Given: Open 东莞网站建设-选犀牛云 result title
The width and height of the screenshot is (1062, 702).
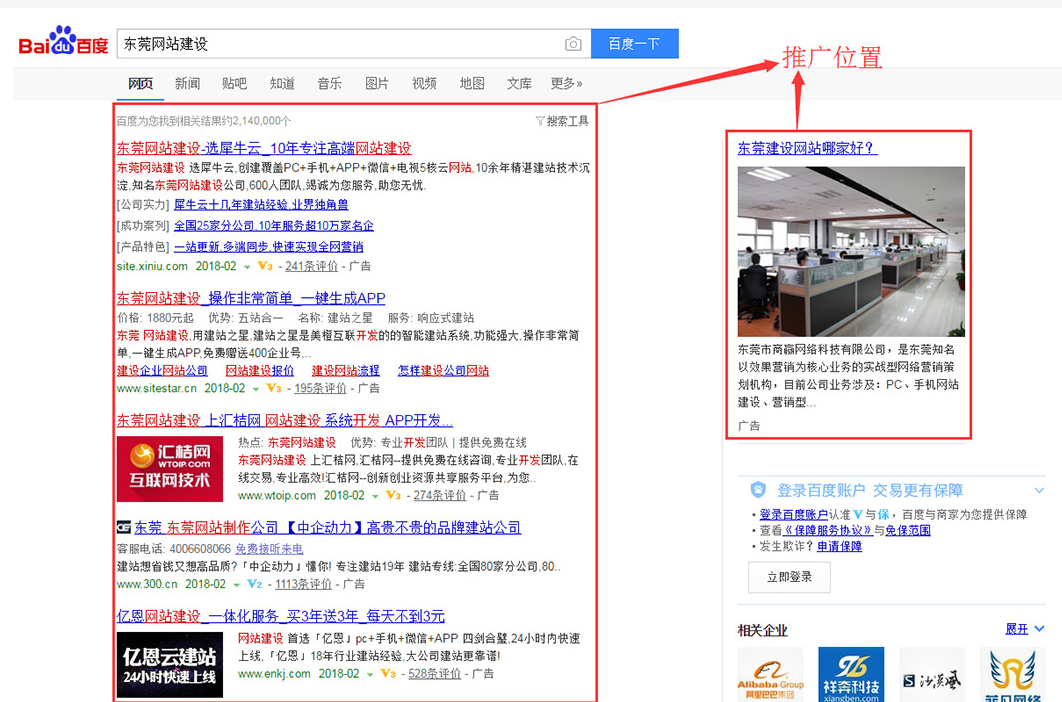Looking at the screenshot, I should click(x=264, y=148).
